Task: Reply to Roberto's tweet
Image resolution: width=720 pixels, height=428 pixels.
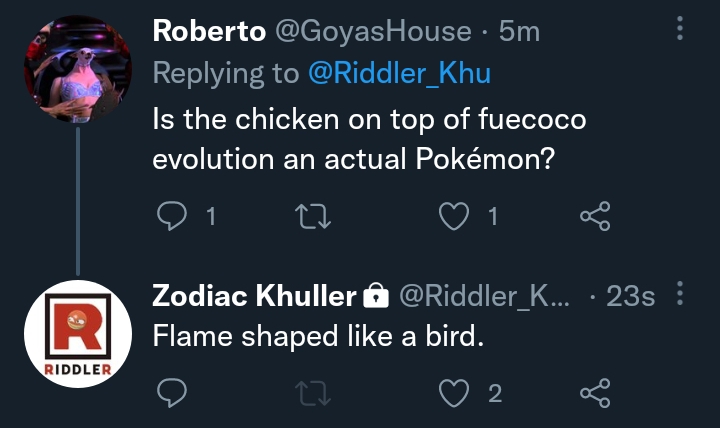Action: [x=172, y=216]
